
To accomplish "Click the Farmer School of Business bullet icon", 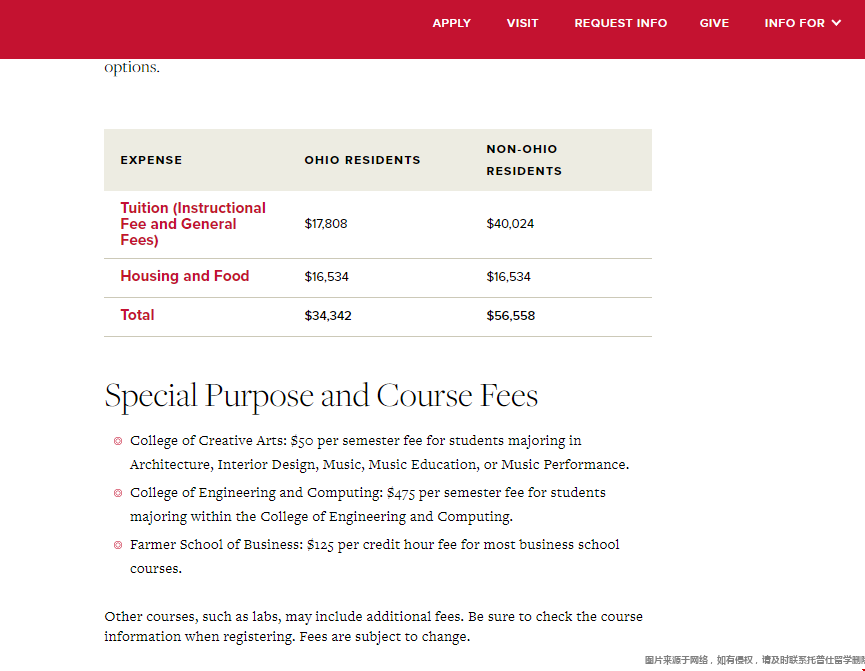I will [118, 545].
